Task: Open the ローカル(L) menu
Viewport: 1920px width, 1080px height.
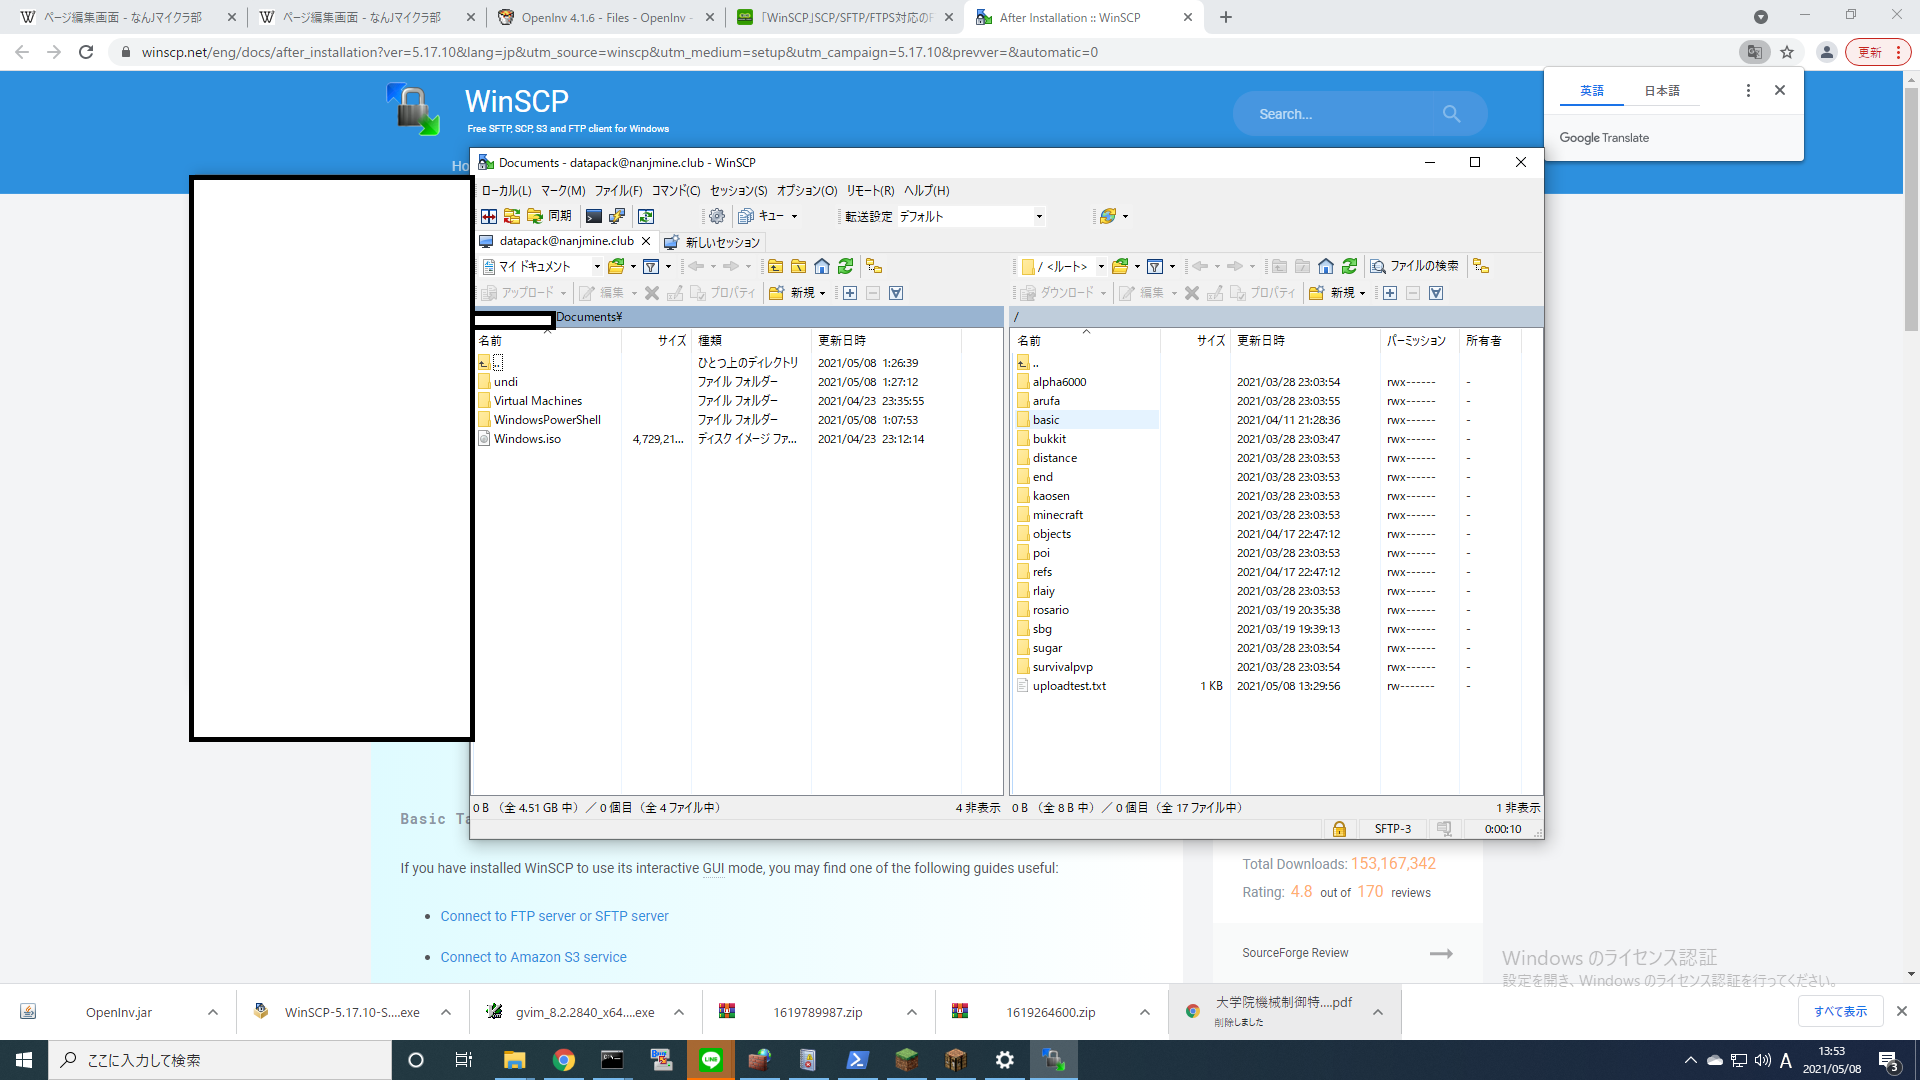Action: [x=506, y=190]
